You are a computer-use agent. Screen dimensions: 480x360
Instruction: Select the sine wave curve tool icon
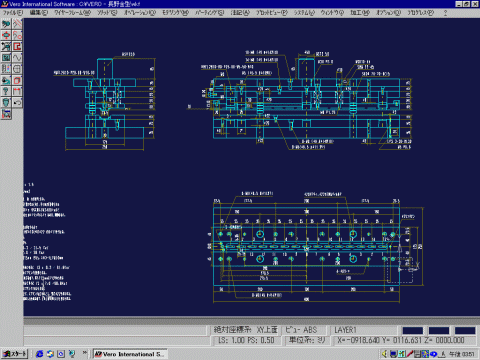pyautogui.click(x=17, y=58)
